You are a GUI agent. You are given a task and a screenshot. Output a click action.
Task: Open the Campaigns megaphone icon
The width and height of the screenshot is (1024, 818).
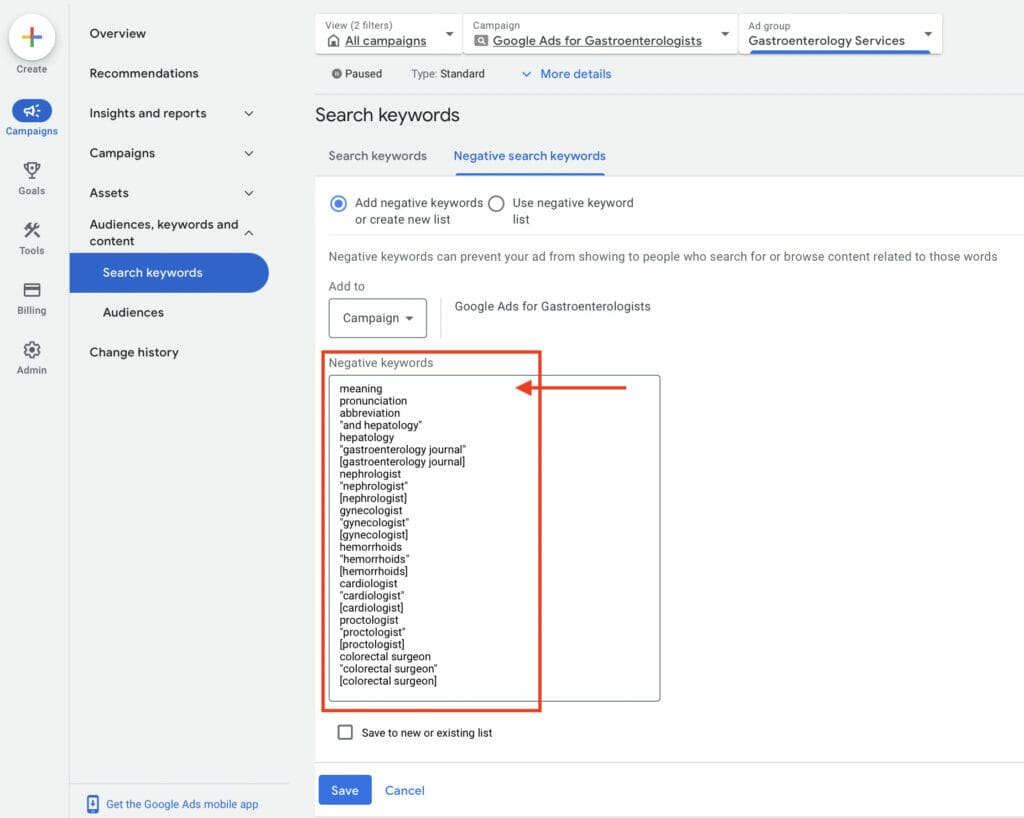[31, 111]
